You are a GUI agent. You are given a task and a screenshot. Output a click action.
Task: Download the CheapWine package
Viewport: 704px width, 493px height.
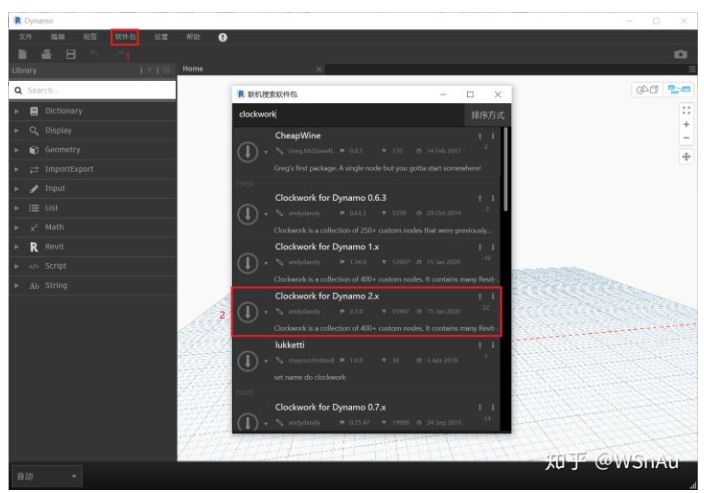point(247,152)
